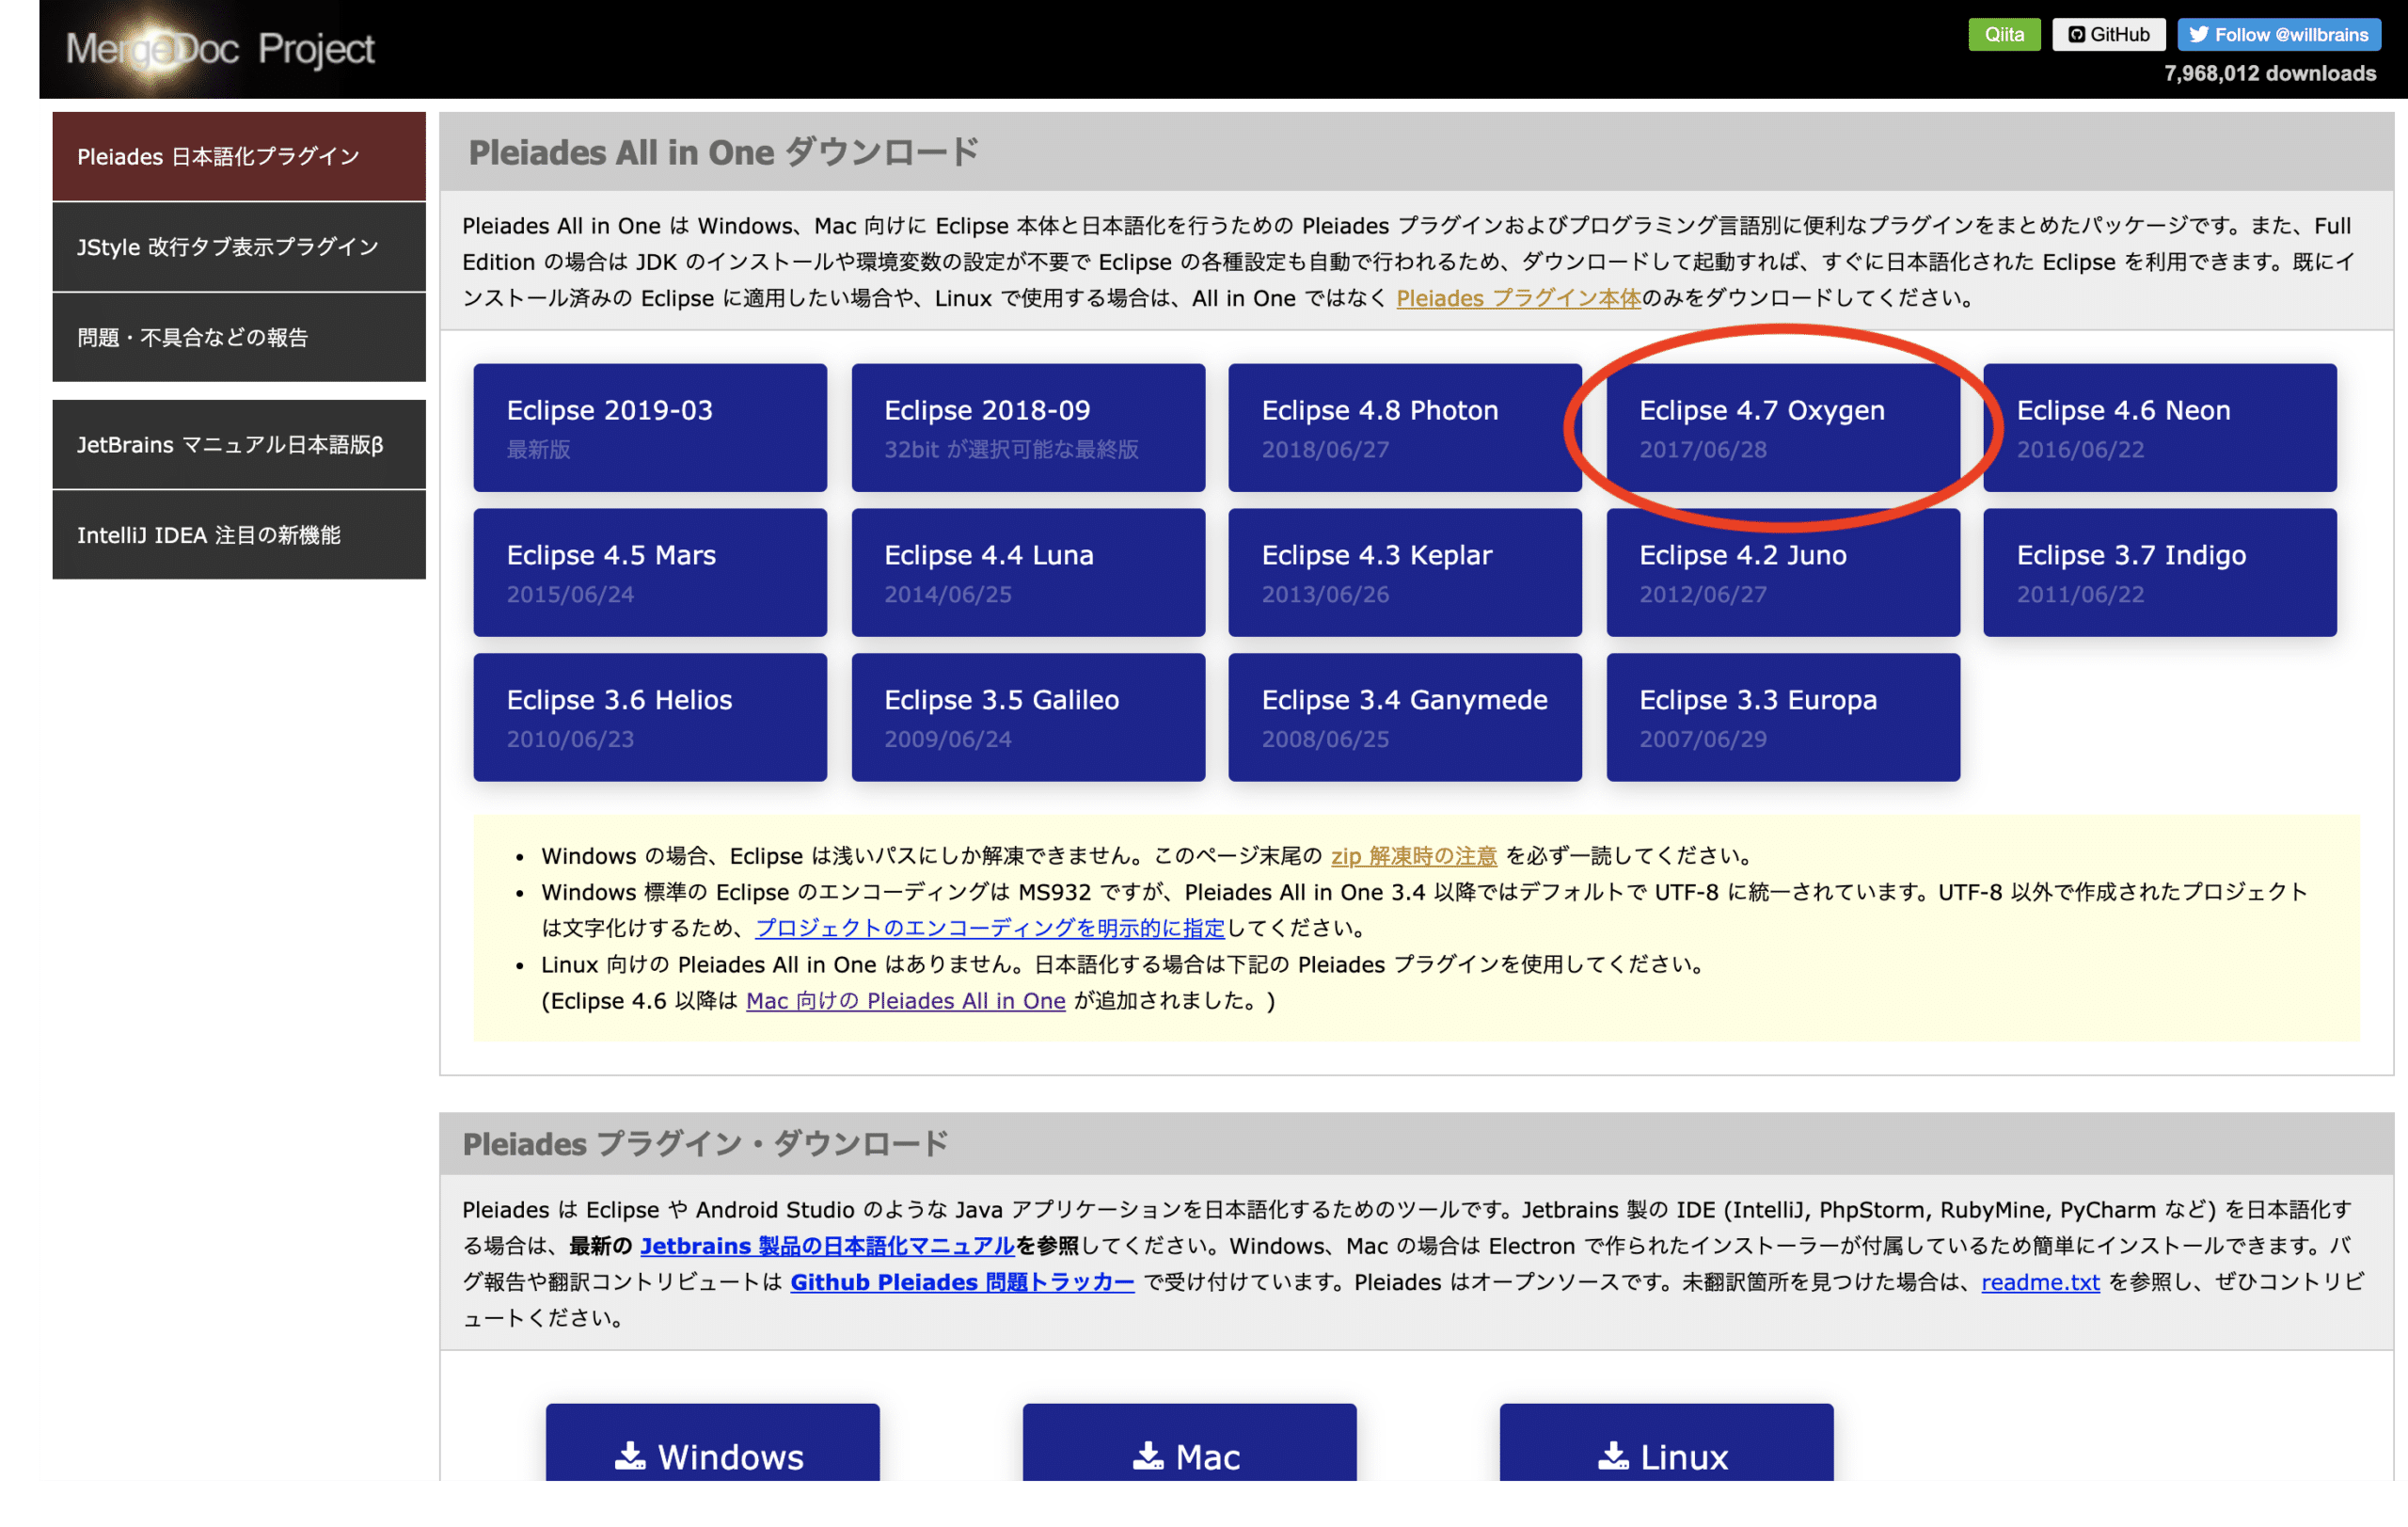Viewport: 2408px width, 1527px height.
Task: Choose the Eclipse 4.6 Neon tile
Action: [2160, 427]
